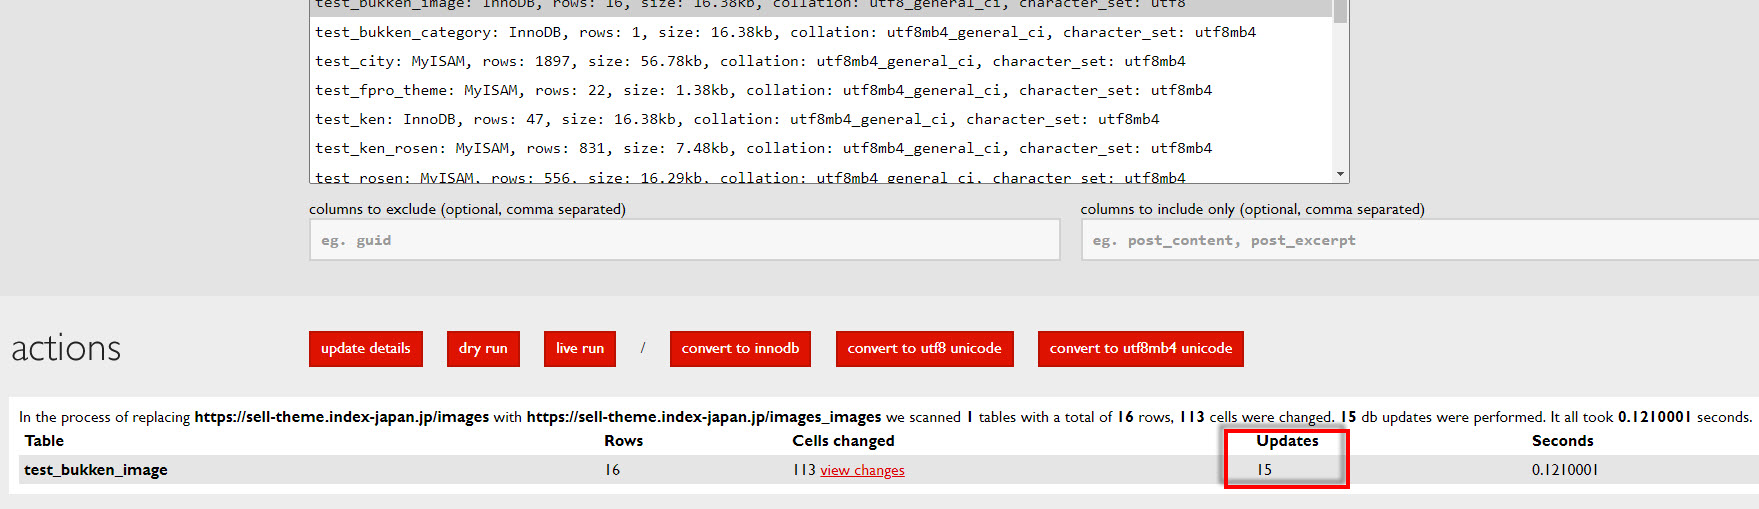Click the table list scrollbar down arrow

[1340, 174]
